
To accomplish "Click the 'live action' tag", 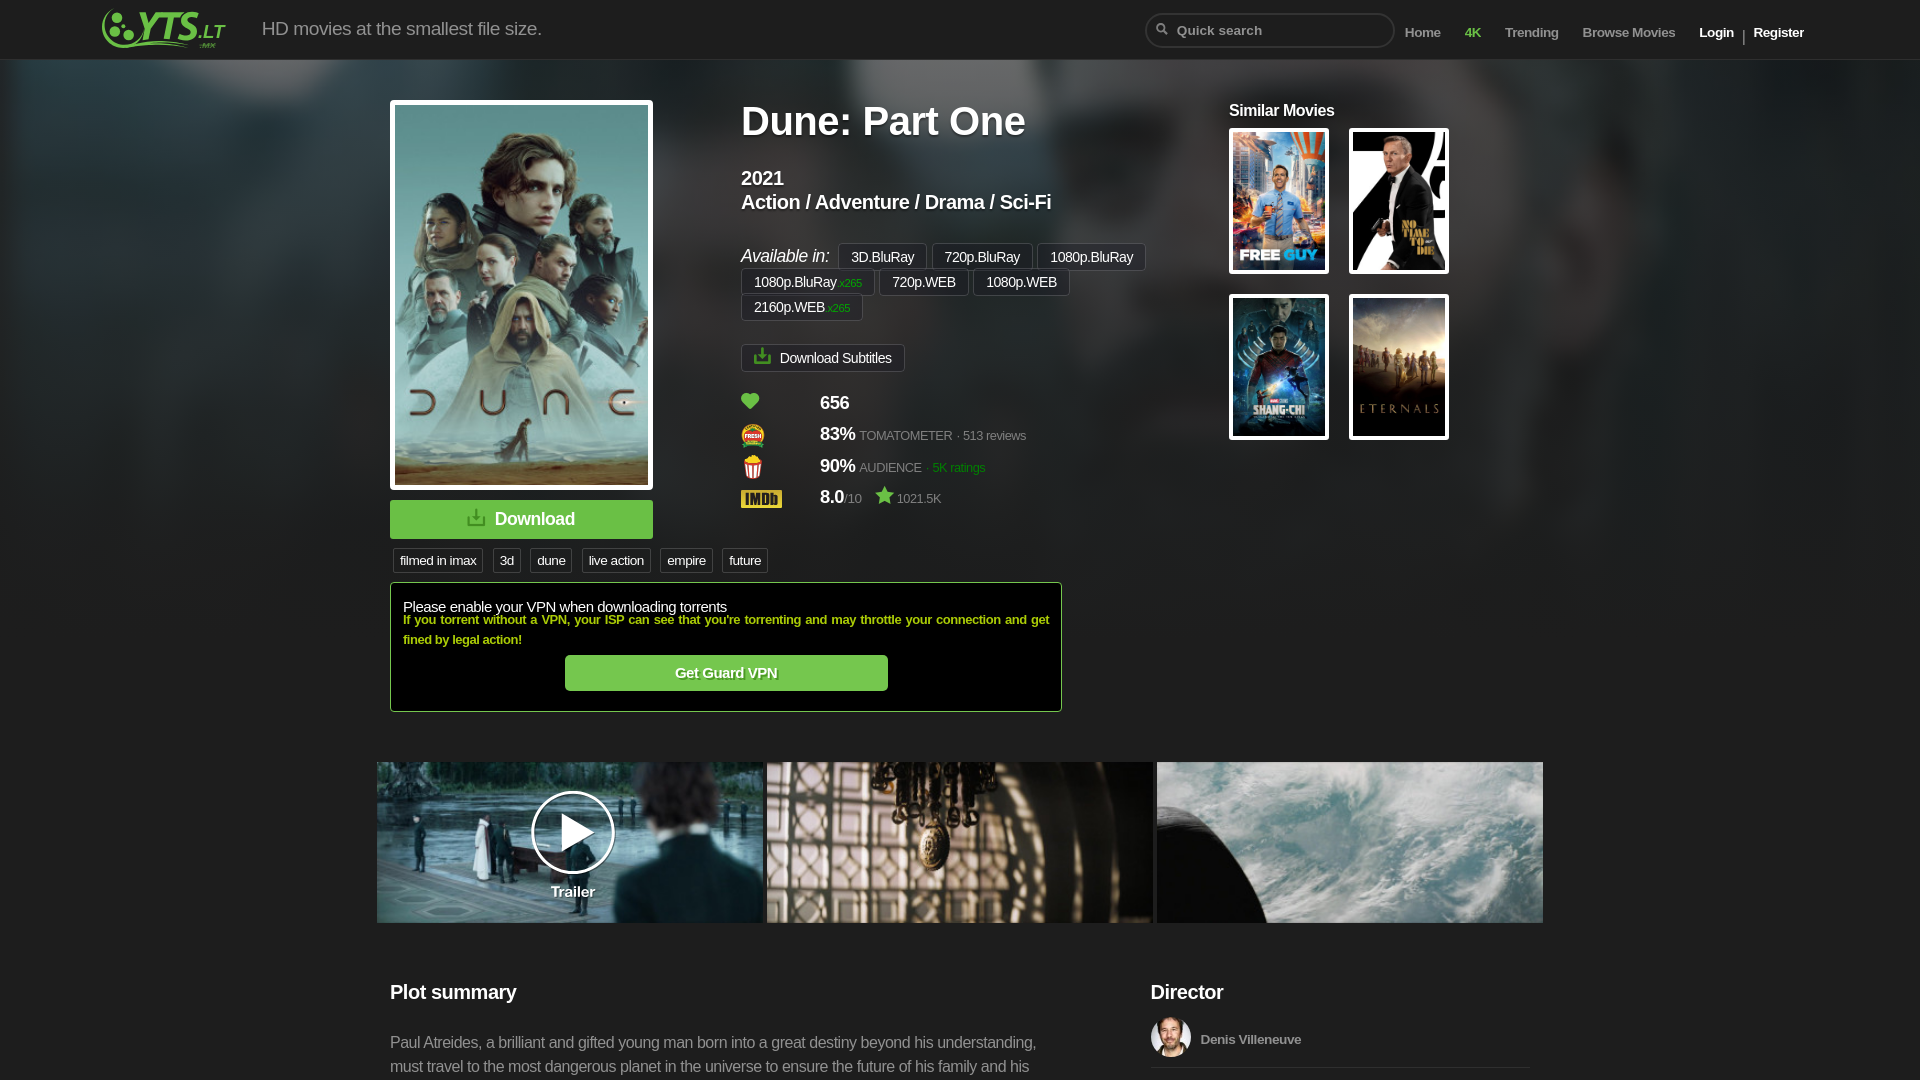I will pyautogui.click(x=616, y=561).
